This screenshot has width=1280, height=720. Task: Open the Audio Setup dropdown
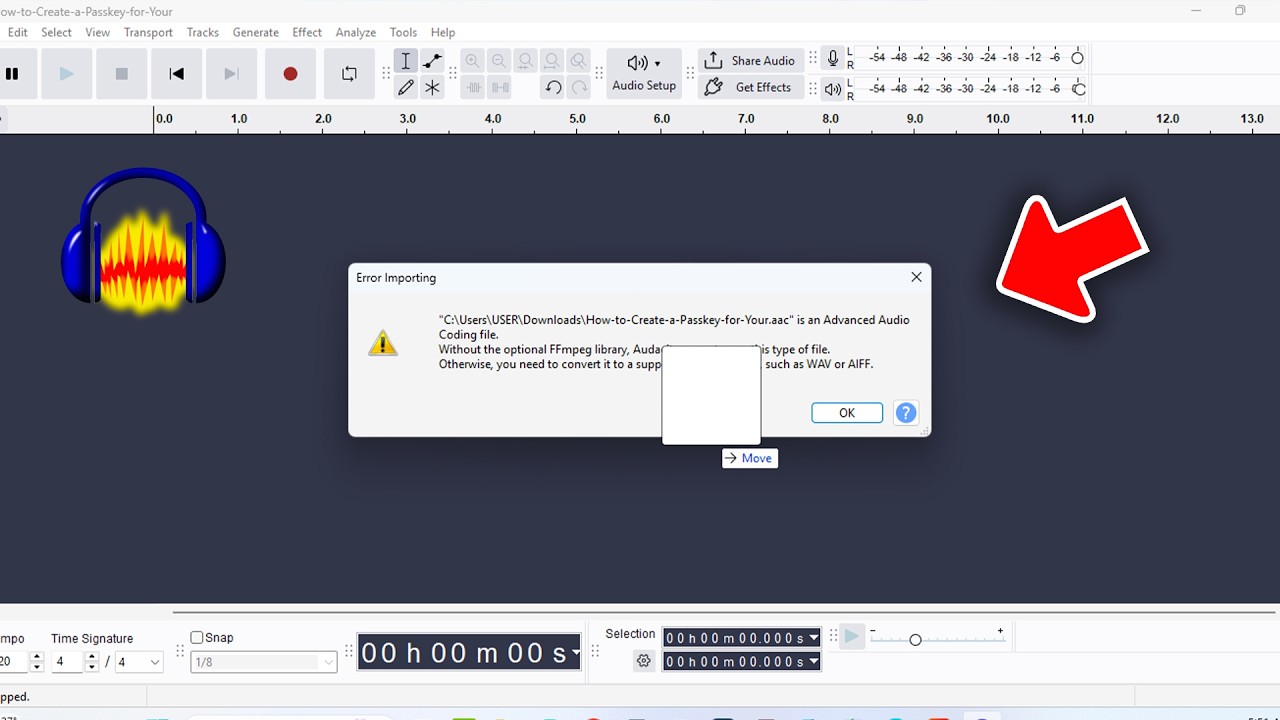(x=644, y=74)
